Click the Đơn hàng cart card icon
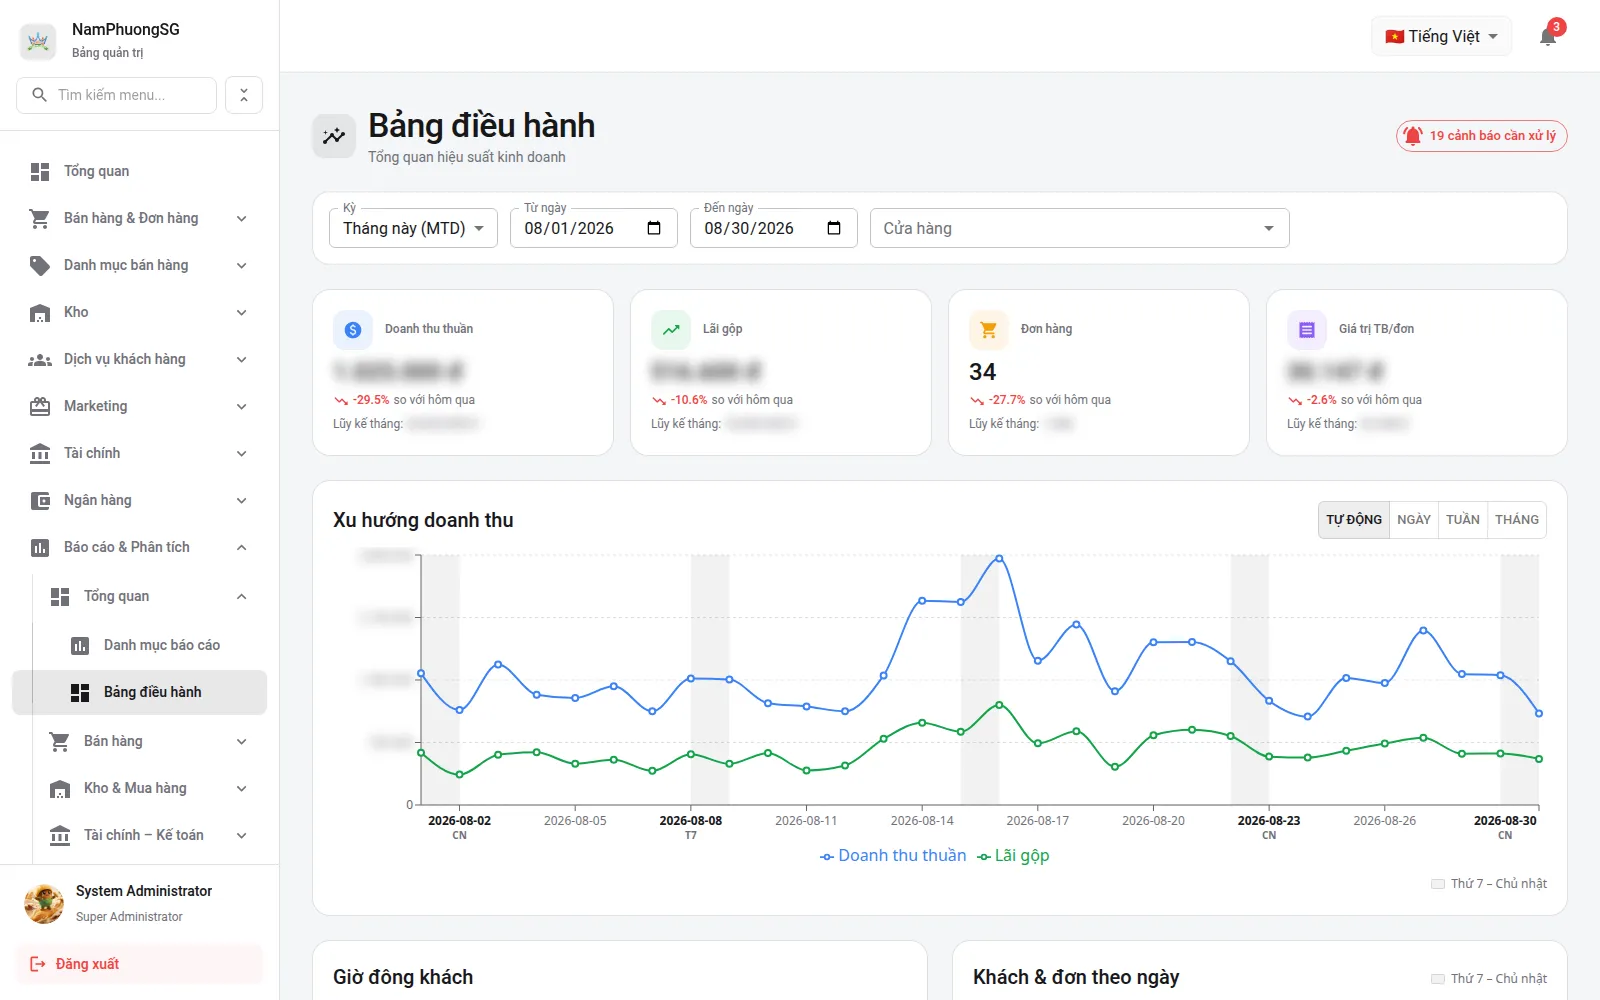The width and height of the screenshot is (1600, 1000). (x=989, y=330)
